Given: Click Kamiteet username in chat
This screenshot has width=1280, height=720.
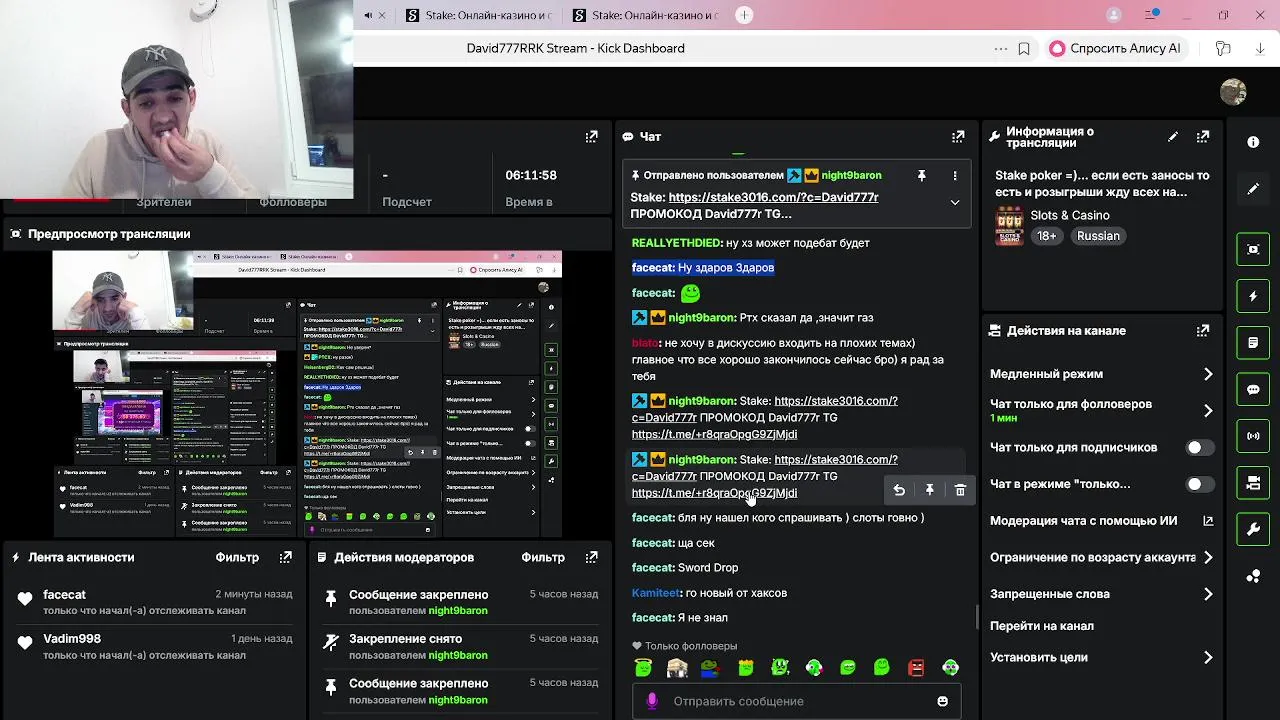Looking at the screenshot, I should (657, 593).
